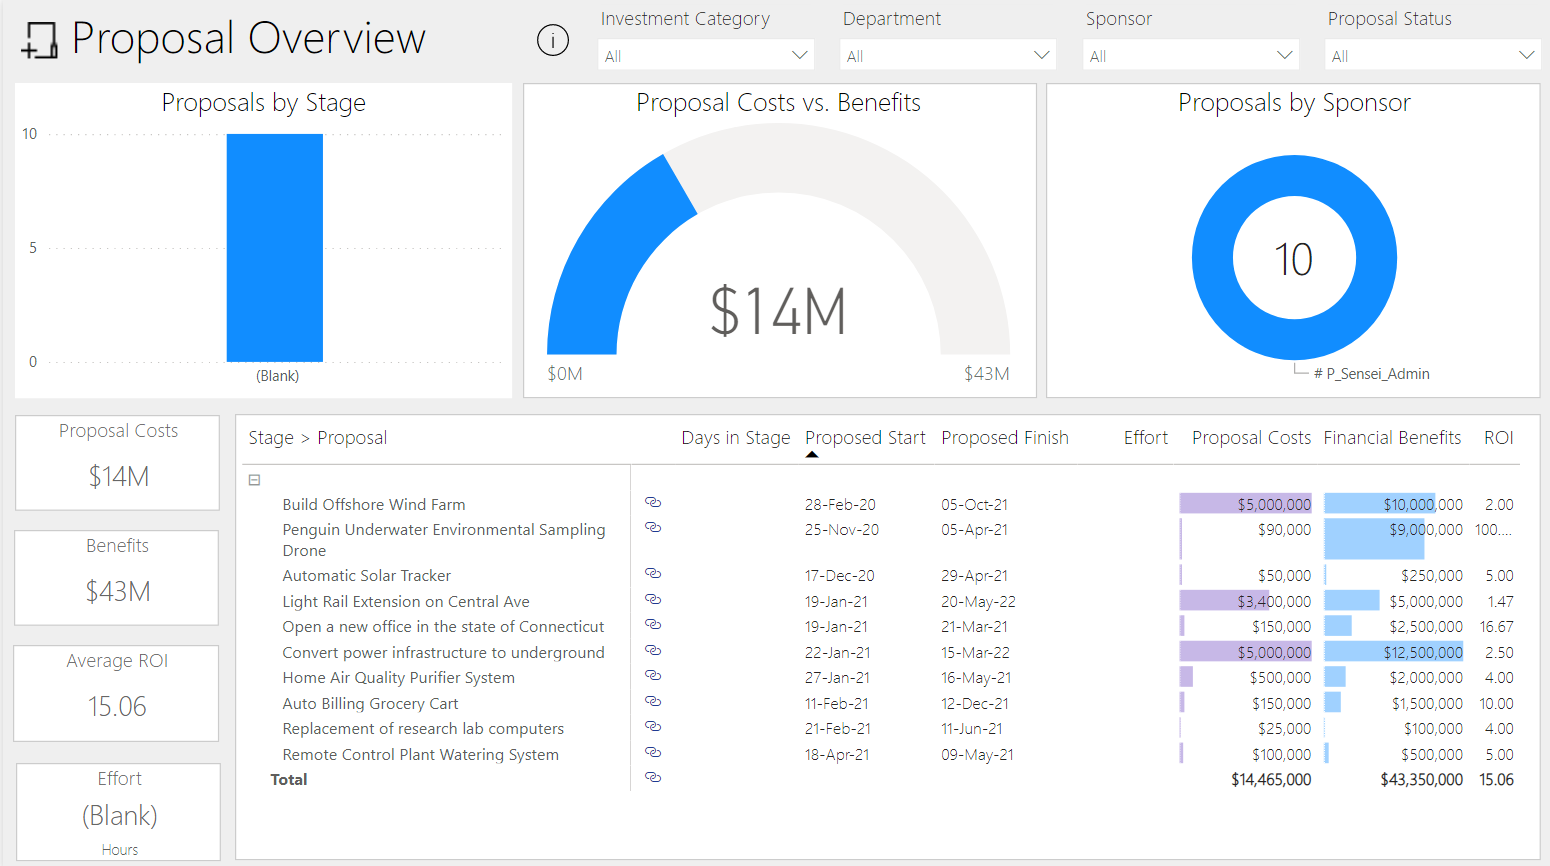1550x866 pixels.
Task: Select the blue (Blank) stage bar
Action: 275,248
